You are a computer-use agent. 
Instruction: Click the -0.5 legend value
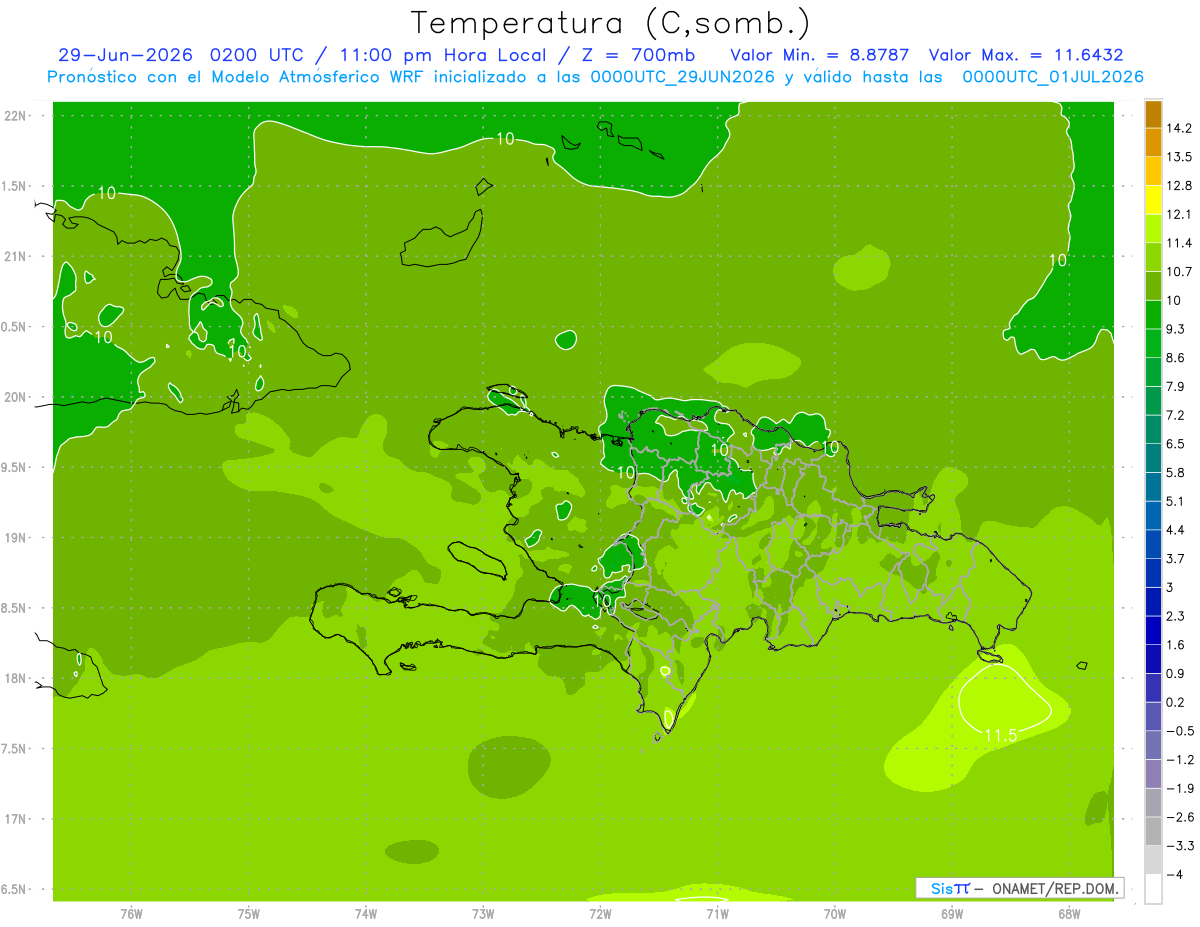[1181, 731]
